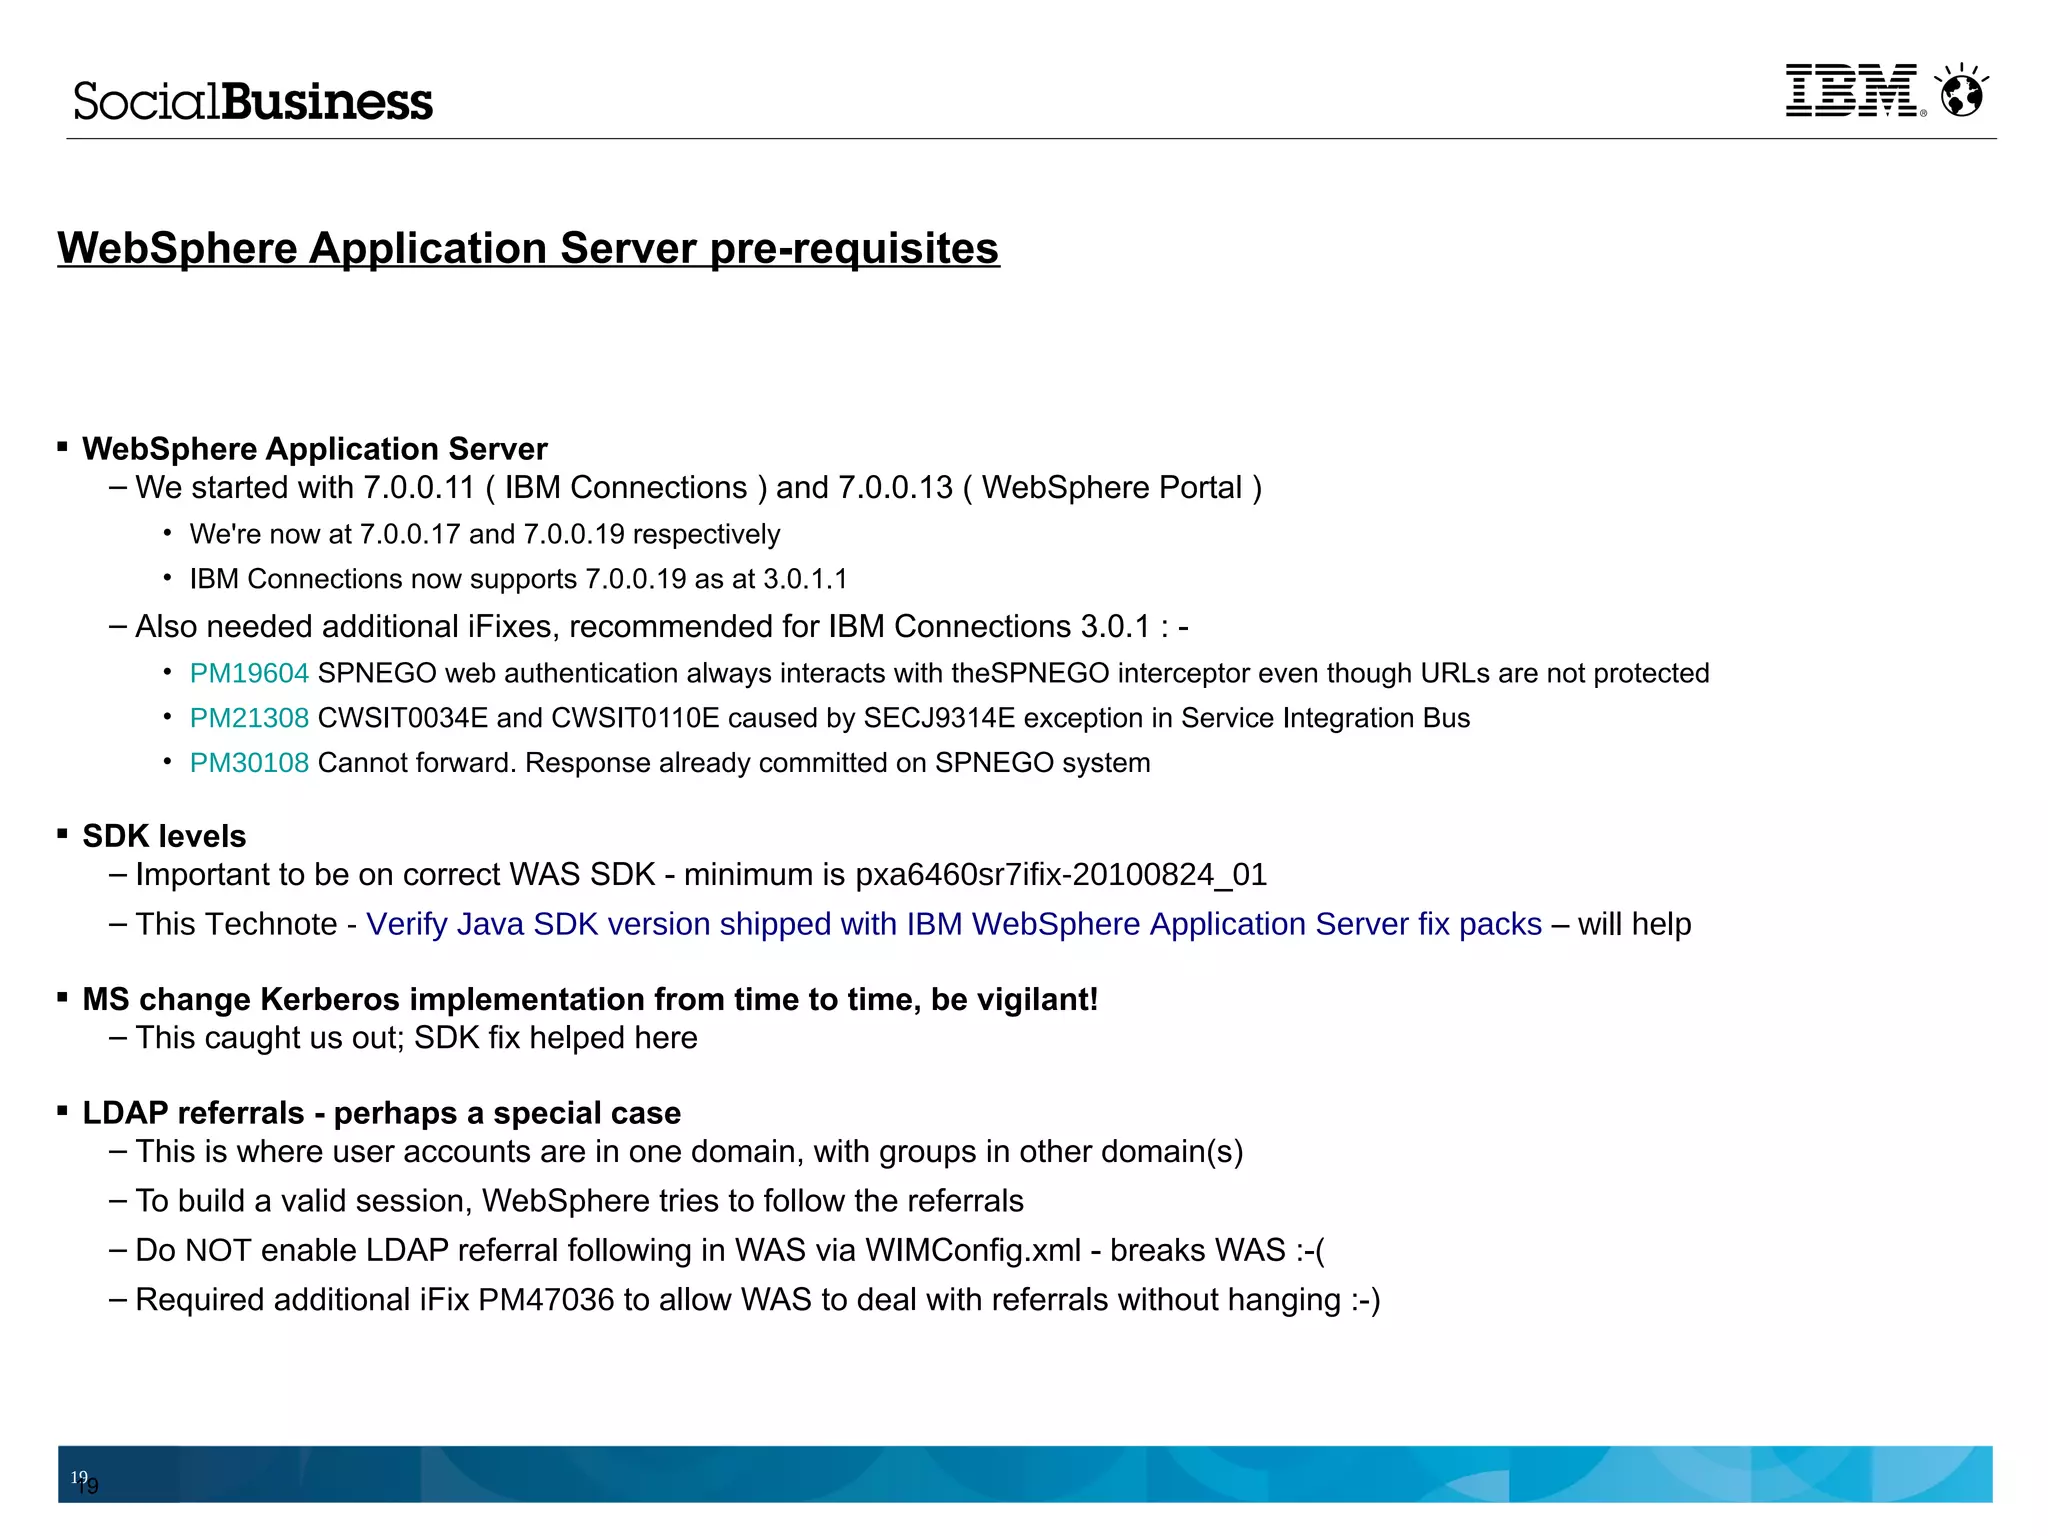The width and height of the screenshot is (2048, 1536).
Task: Click "We're now at 7.0.0.17" bullet
Action: coord(485,534)
